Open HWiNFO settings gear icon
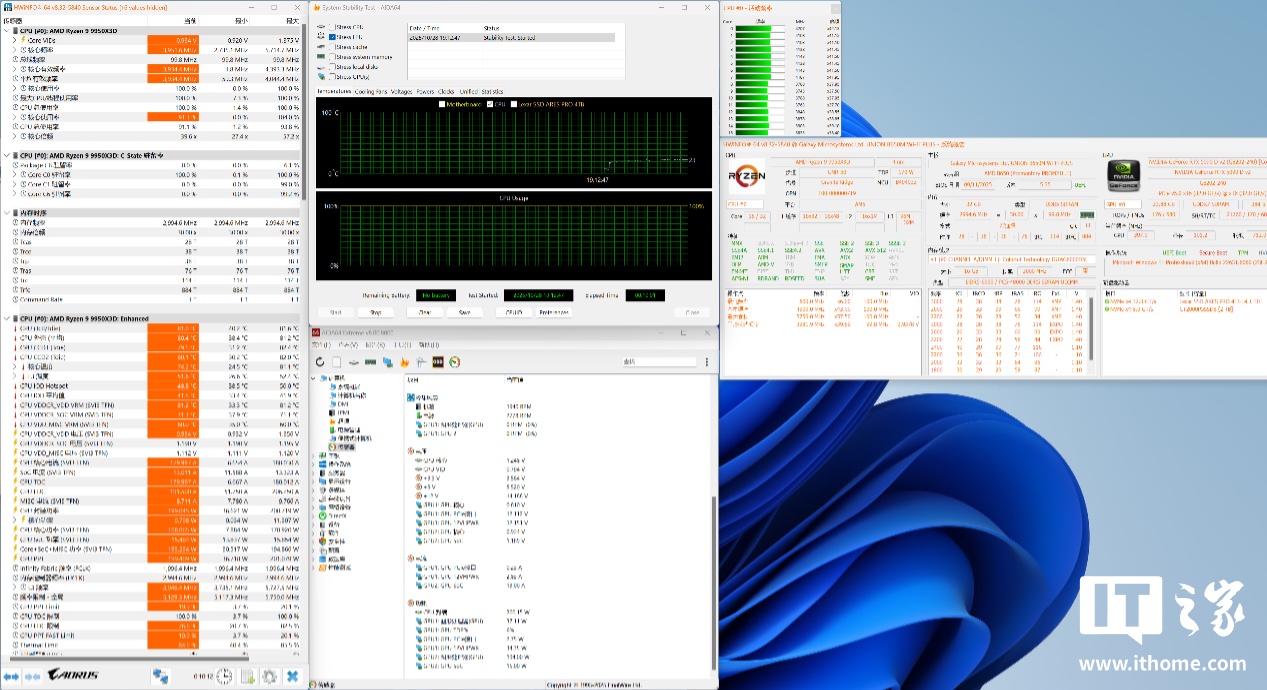Image resolution: width=1267 pixels, height=690 pixels. [x=269, y=677]
